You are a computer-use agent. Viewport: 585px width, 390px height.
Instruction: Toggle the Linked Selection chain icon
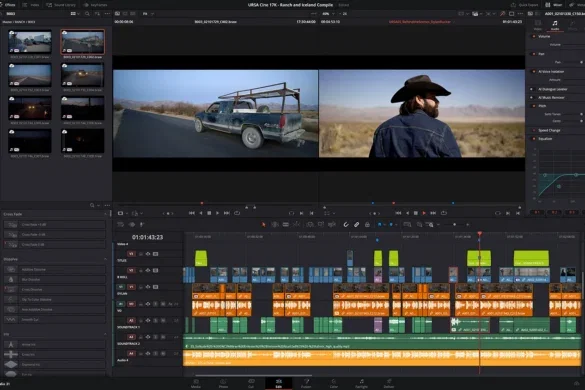pos(356,224)
